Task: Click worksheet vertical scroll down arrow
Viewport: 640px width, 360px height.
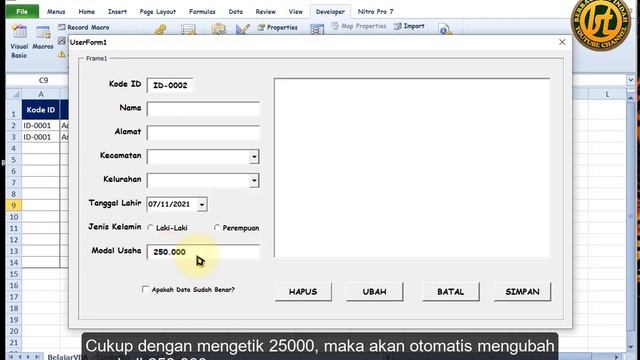Action: [631, 347]
